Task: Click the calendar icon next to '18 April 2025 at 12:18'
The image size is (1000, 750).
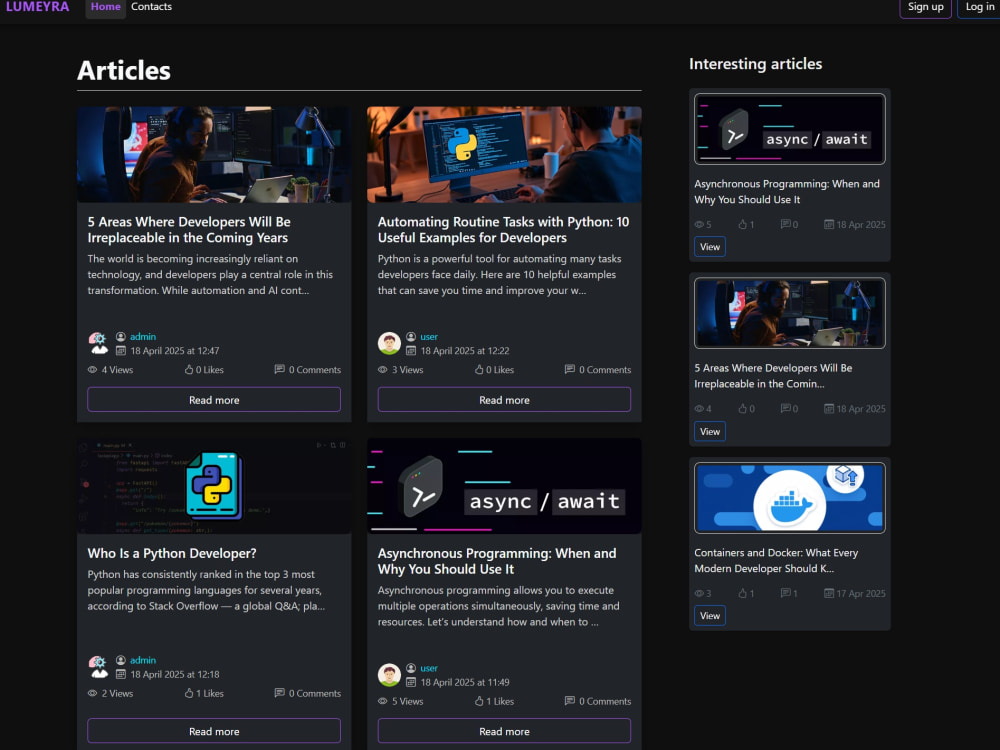Action: [x=121, y=675]
